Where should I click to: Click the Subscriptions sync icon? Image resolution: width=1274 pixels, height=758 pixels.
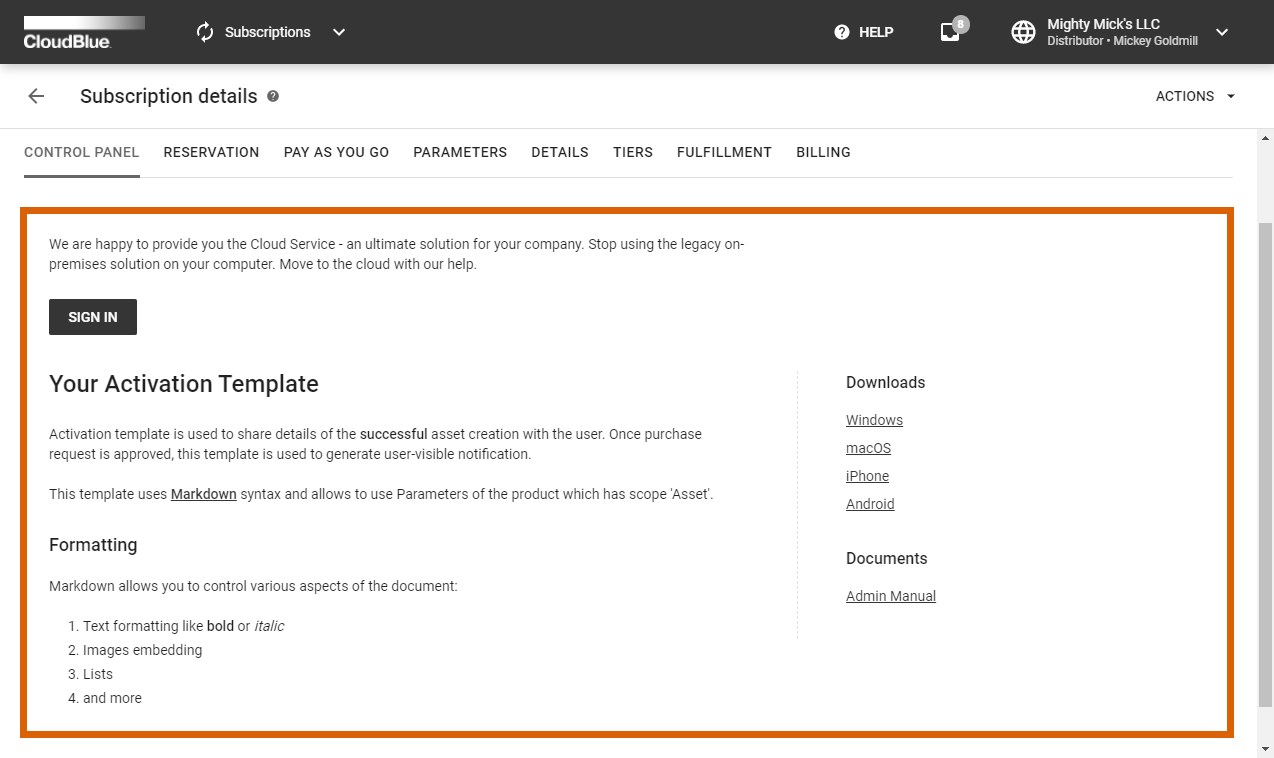click(205, 32)
